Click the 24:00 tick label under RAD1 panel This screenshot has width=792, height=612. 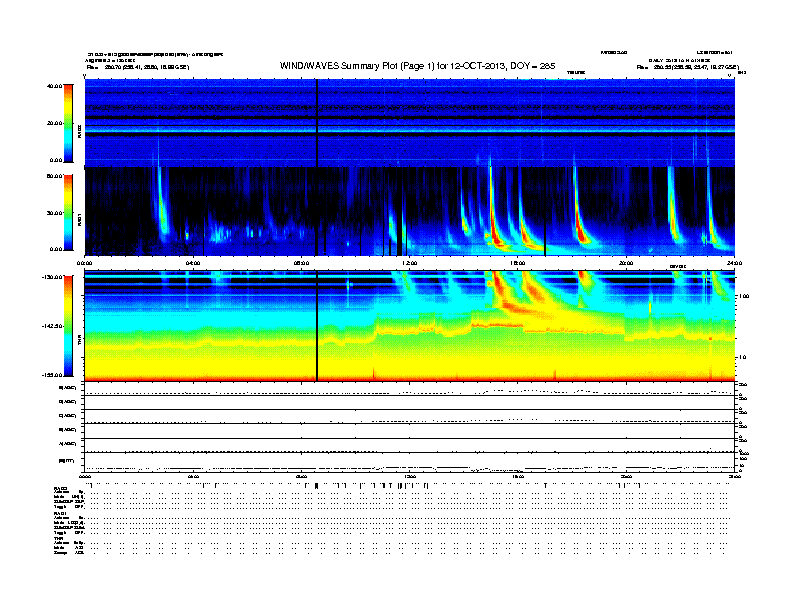[734, 263]
